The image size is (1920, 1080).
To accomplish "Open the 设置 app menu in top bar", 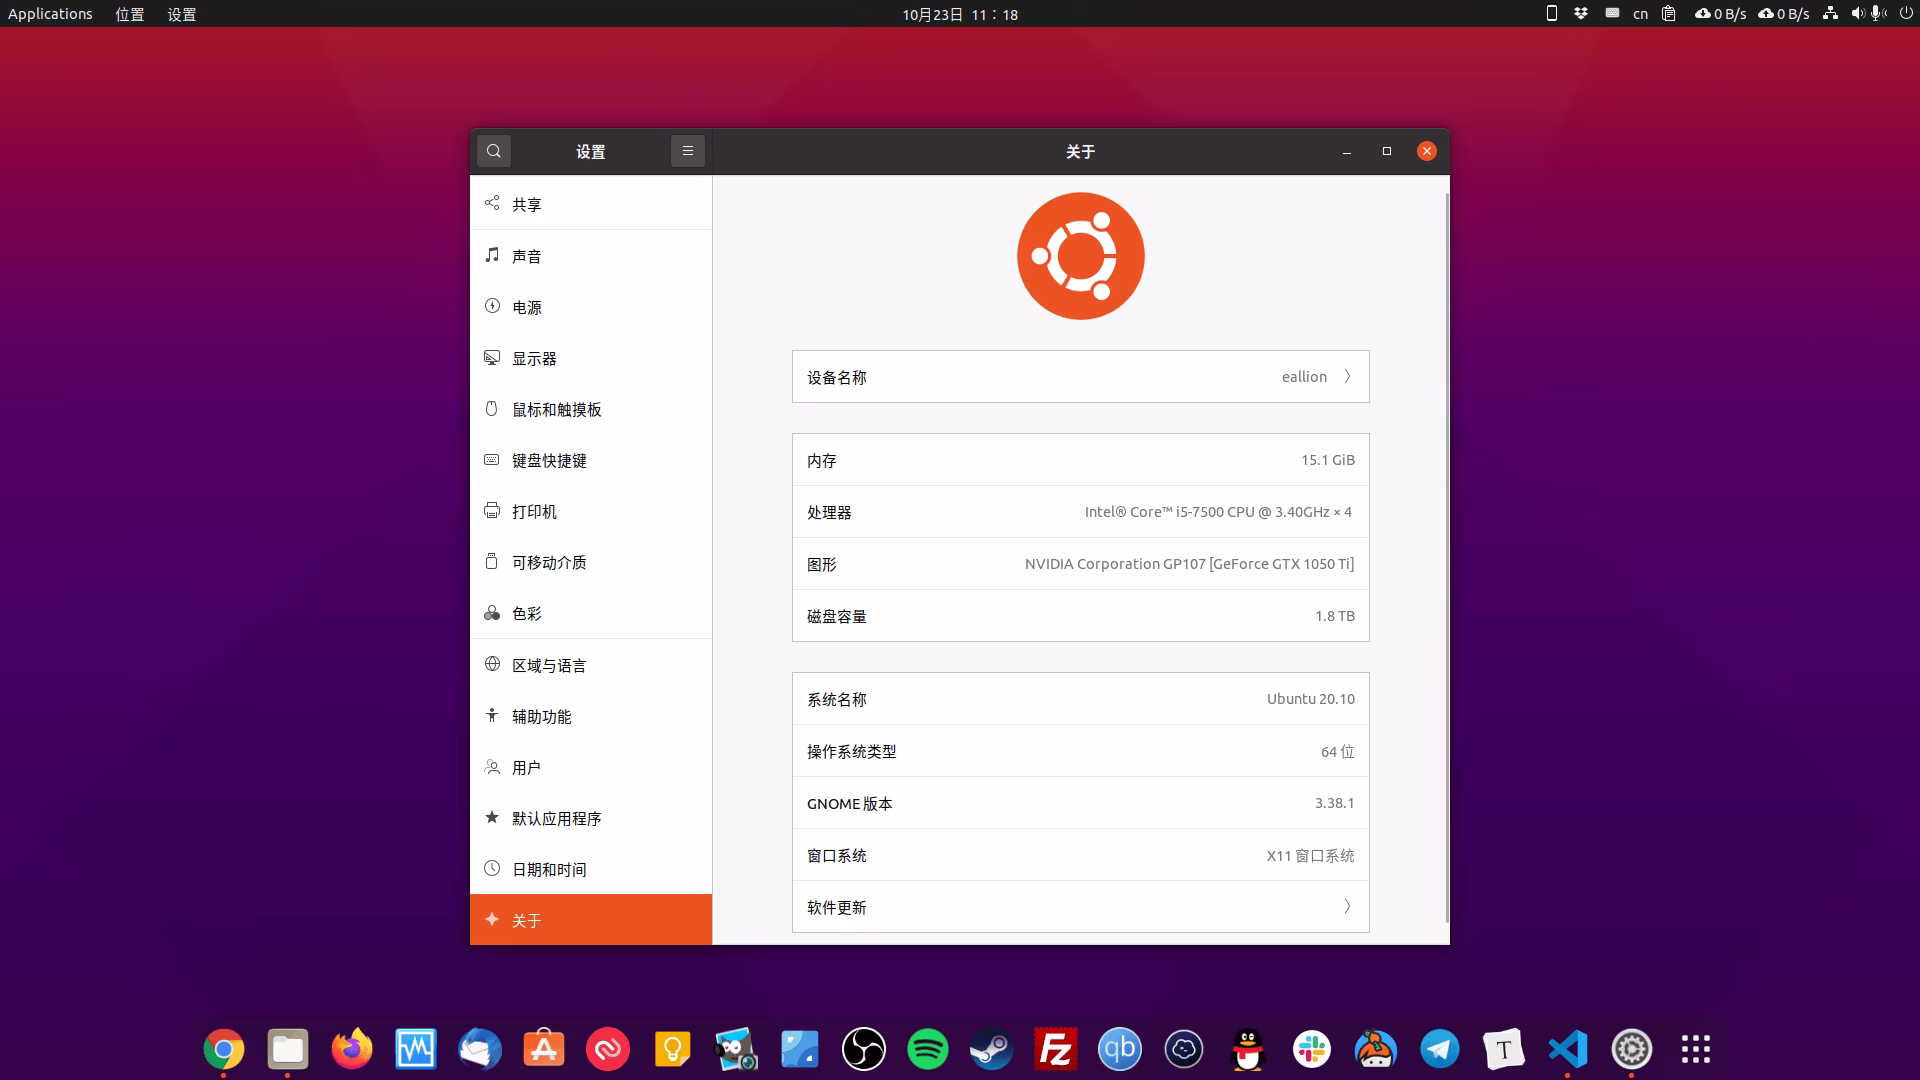I will pyautogui.click(x=182, y=14).
